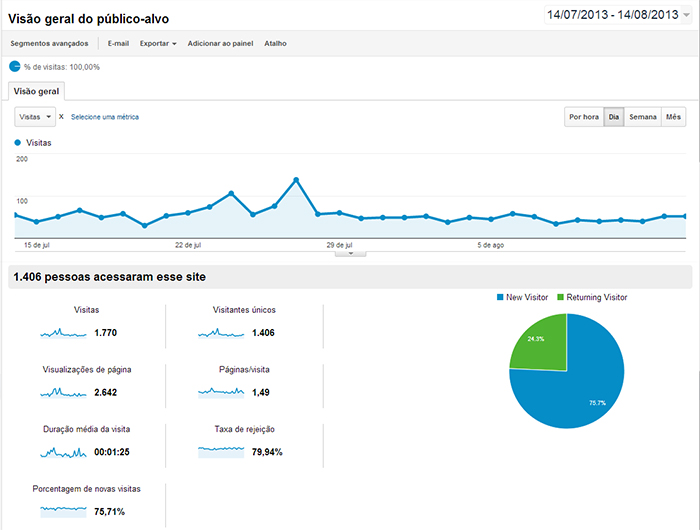Click the Visitas sparkline thumbnail
Screen dimensions: 700x530
pyautogui.click(x=64, y=332)
